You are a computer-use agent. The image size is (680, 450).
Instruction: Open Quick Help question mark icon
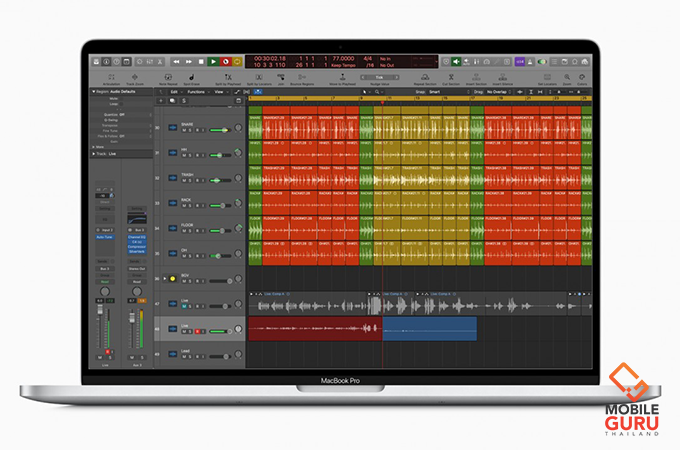tap(116, 62)
